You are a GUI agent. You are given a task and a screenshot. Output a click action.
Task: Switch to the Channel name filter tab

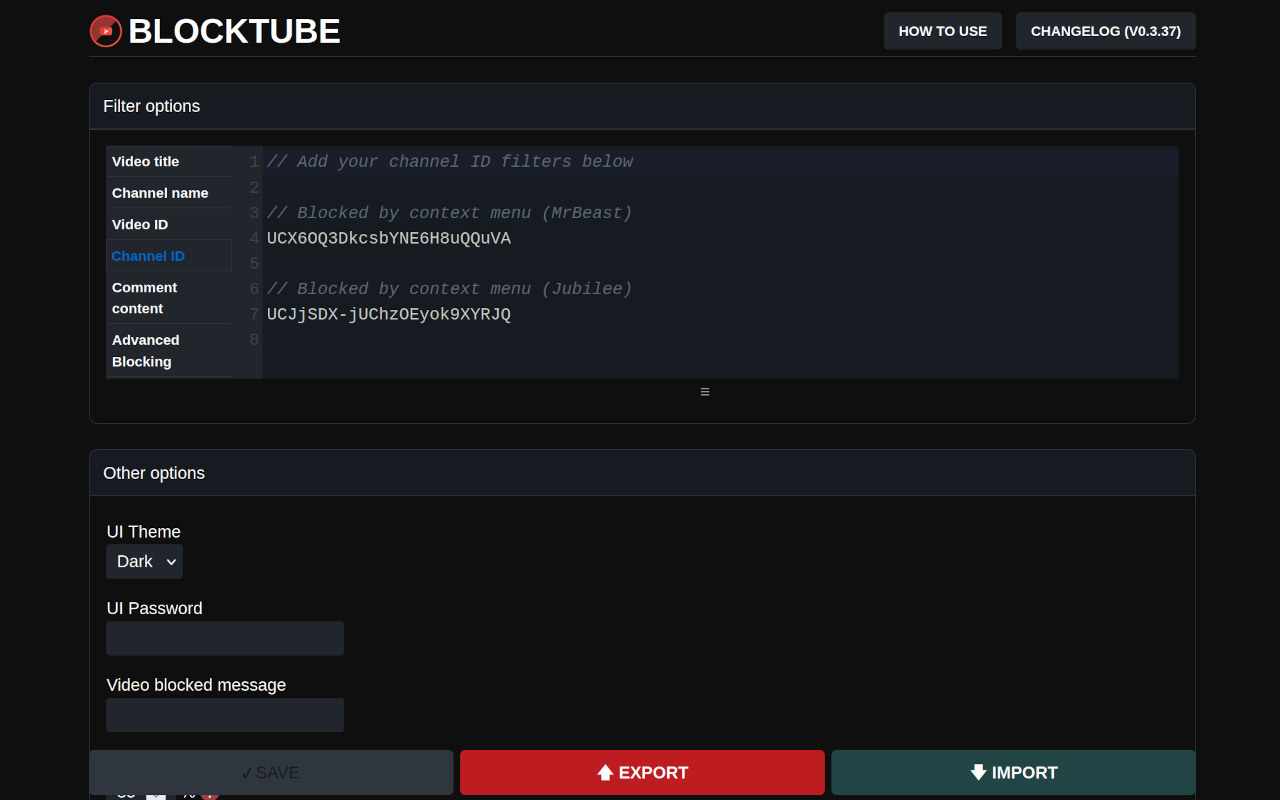click(169, 193)
